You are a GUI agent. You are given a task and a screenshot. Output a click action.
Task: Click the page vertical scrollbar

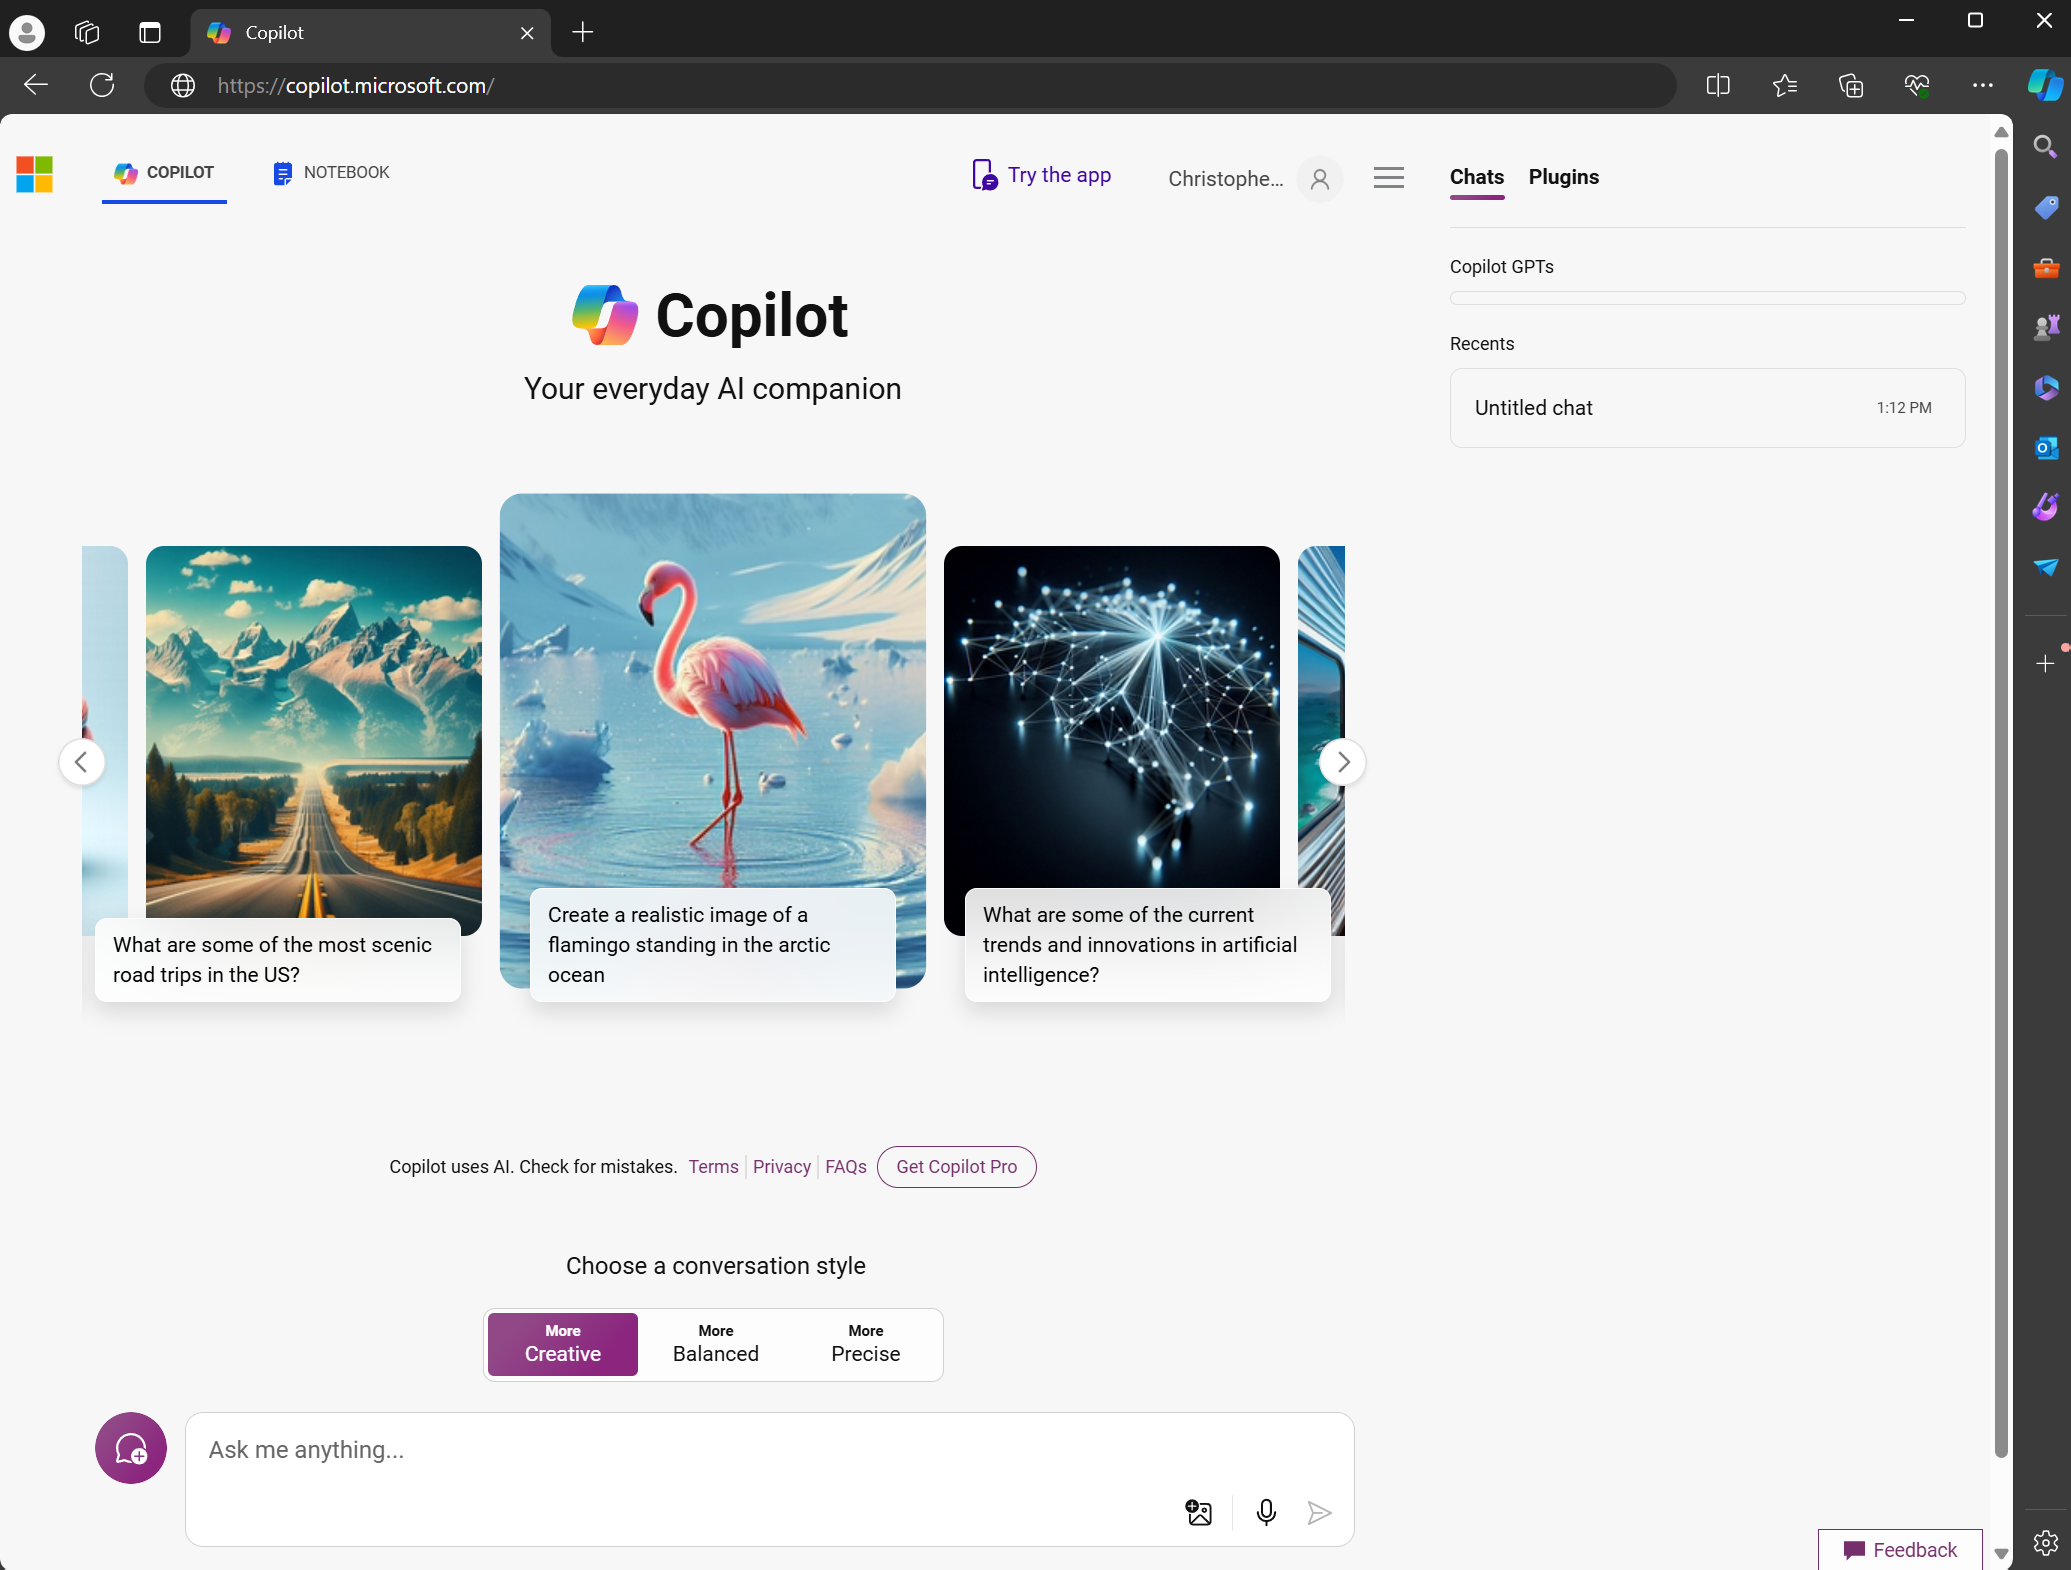tap(2001, 800)
